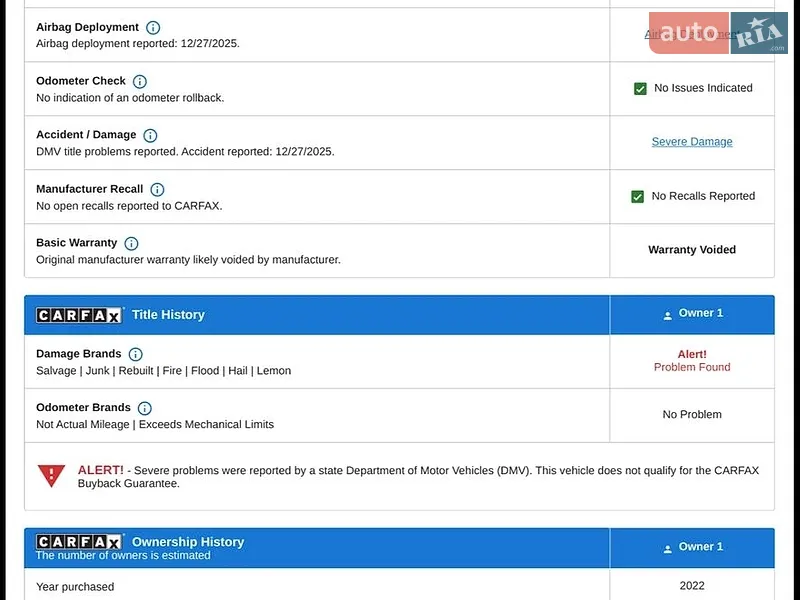Click the 'No Recalls Reported' status text

tap(703, 196)
